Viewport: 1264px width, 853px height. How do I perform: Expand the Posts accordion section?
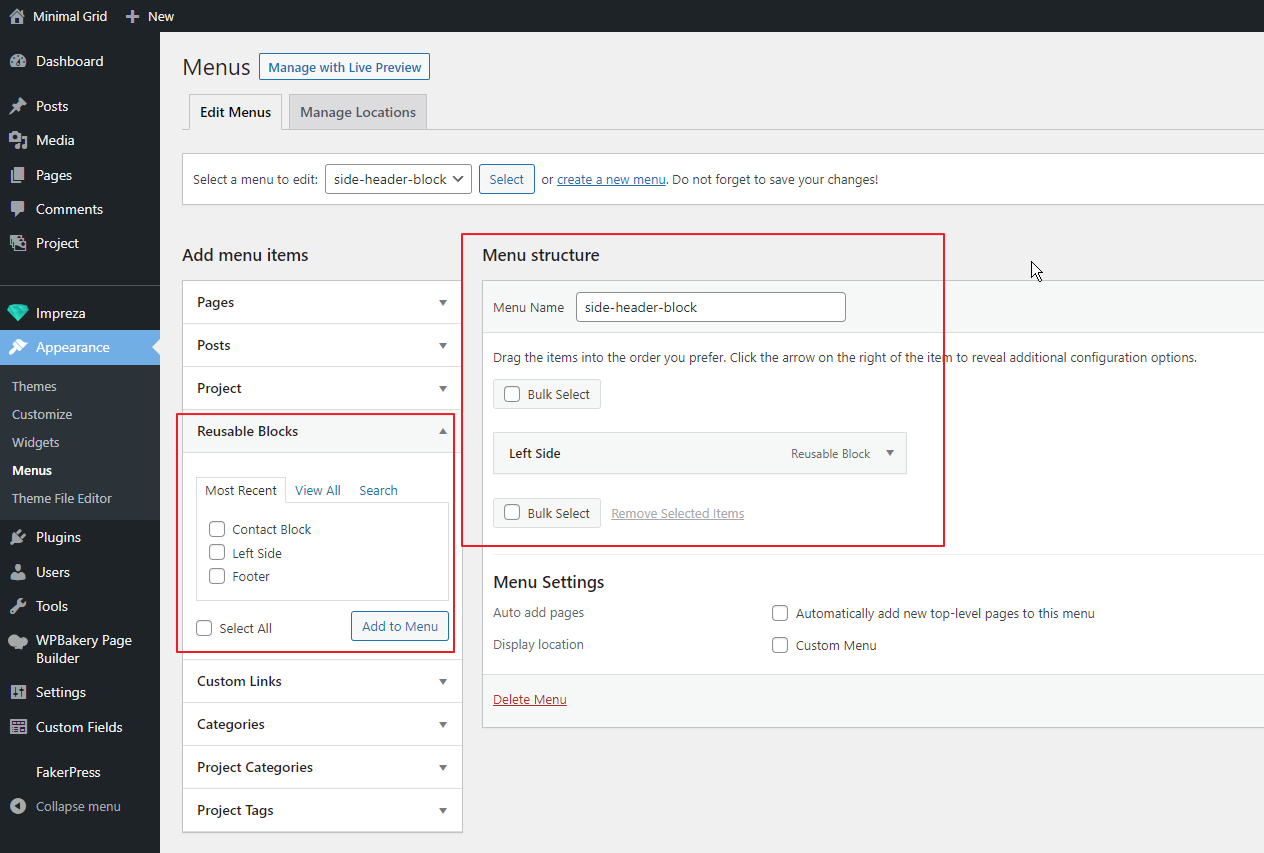[322, 345]
